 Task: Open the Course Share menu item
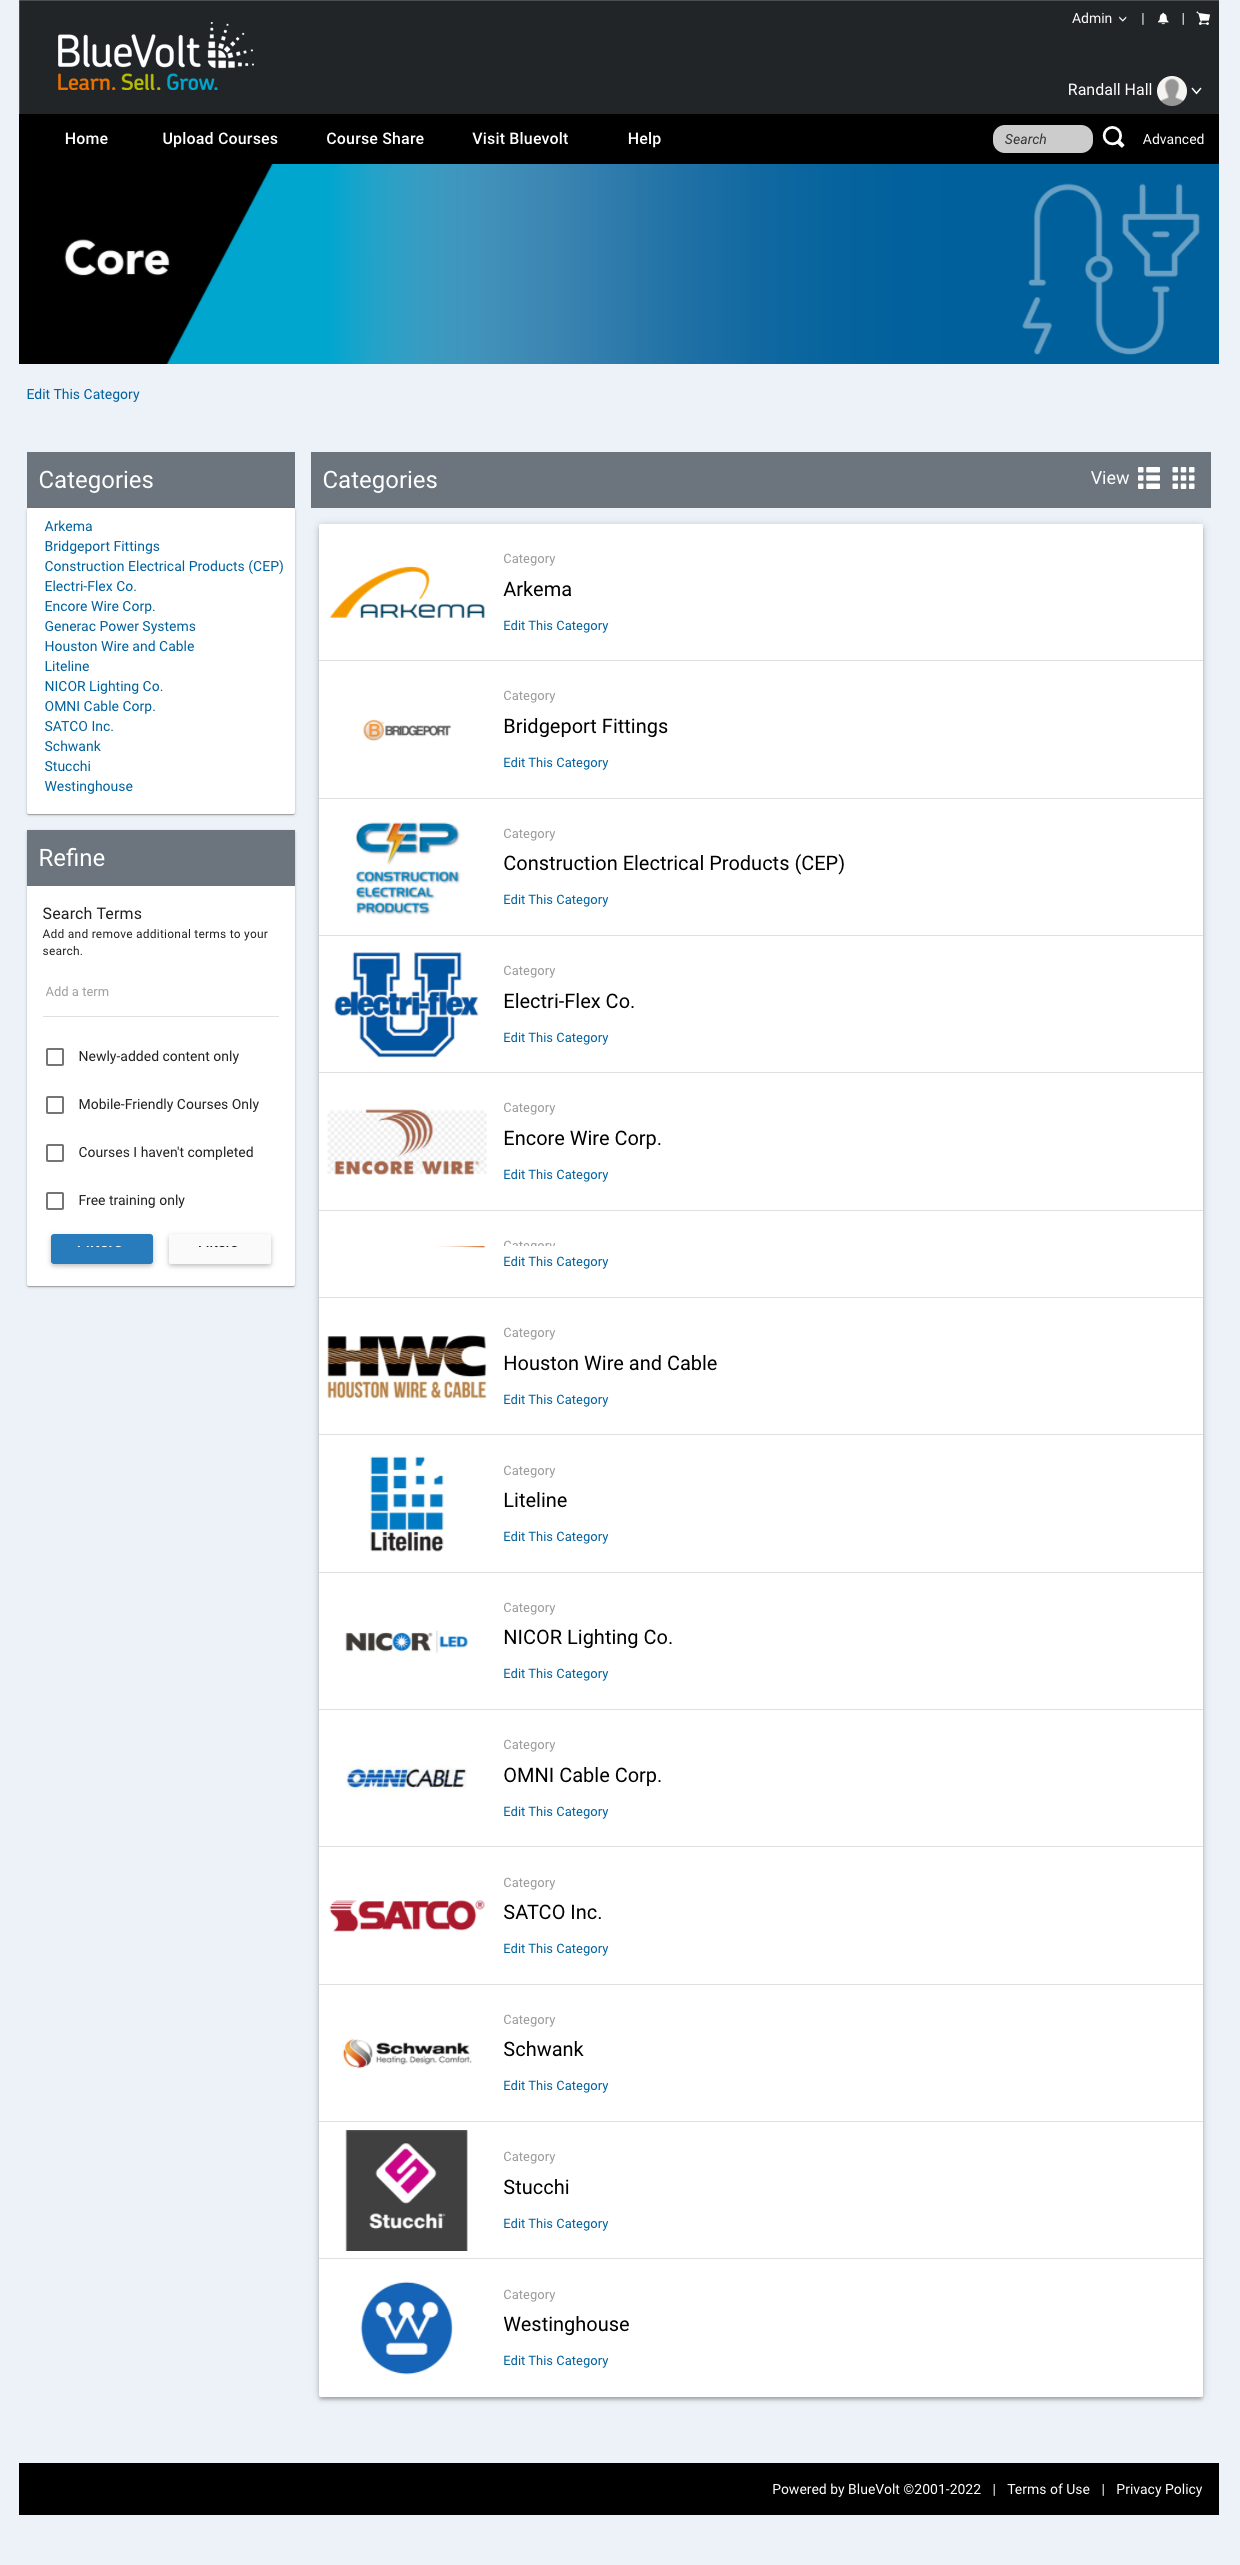click(375, 139)
